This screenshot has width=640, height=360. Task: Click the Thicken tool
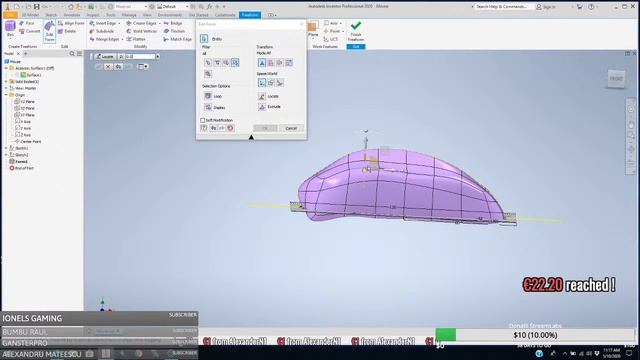[174, 31]
